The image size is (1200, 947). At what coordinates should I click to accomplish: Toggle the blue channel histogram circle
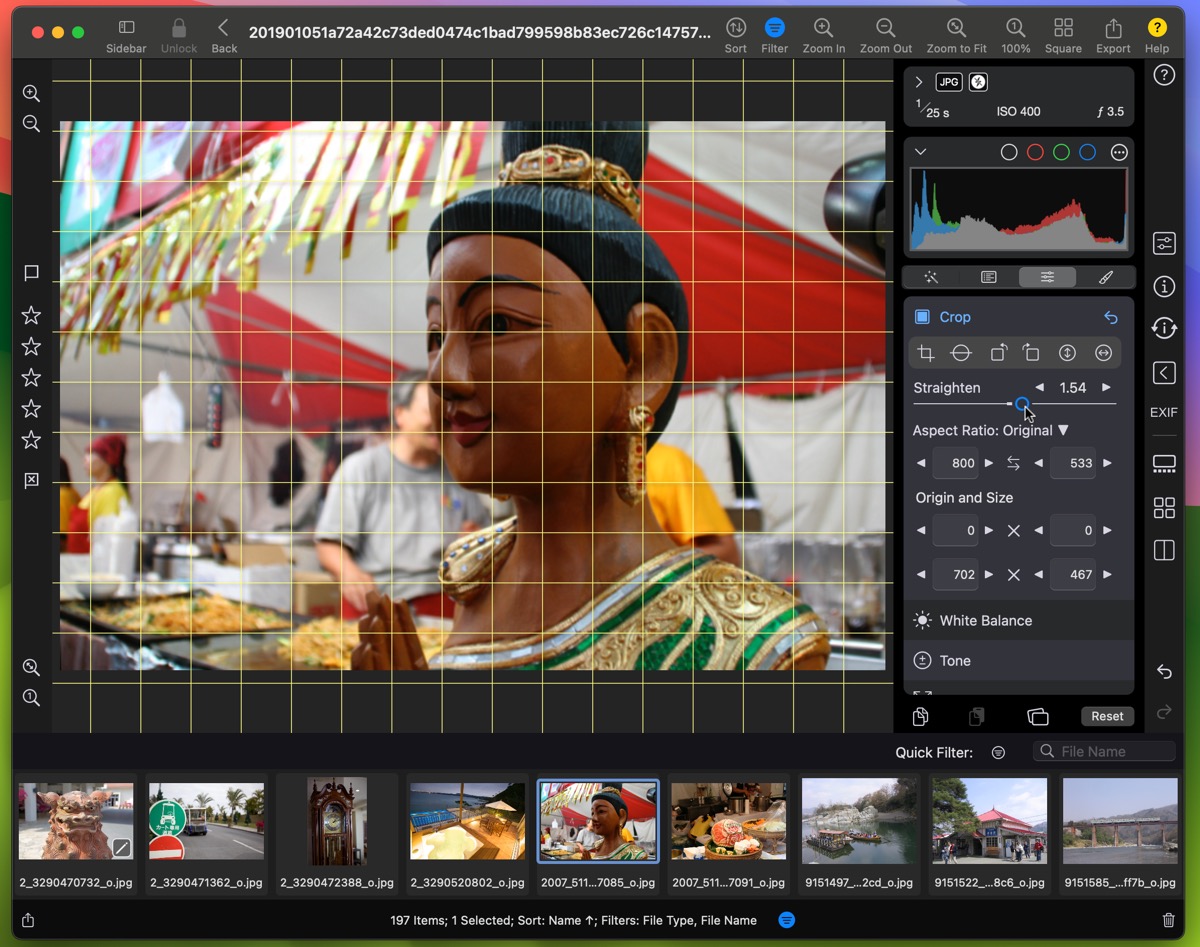1087,152
